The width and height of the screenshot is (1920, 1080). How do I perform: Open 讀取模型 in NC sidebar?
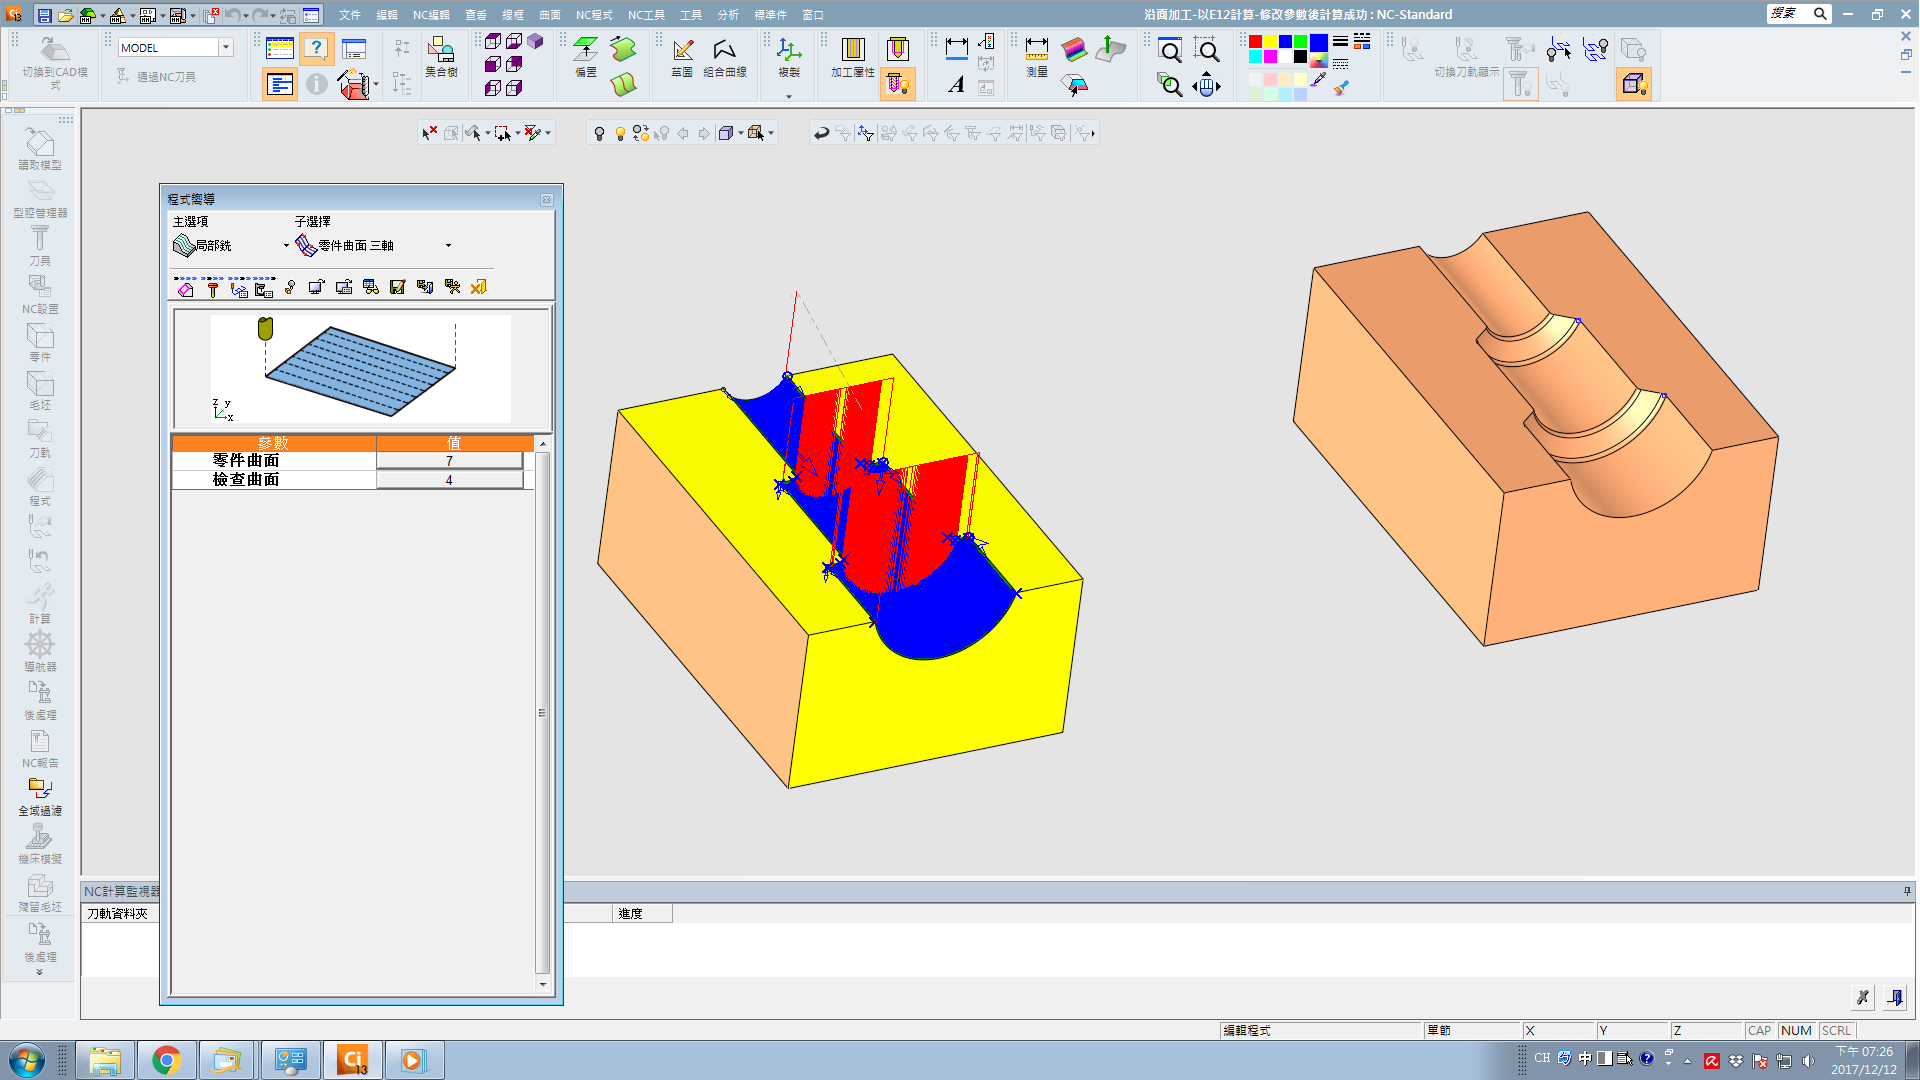40,148
